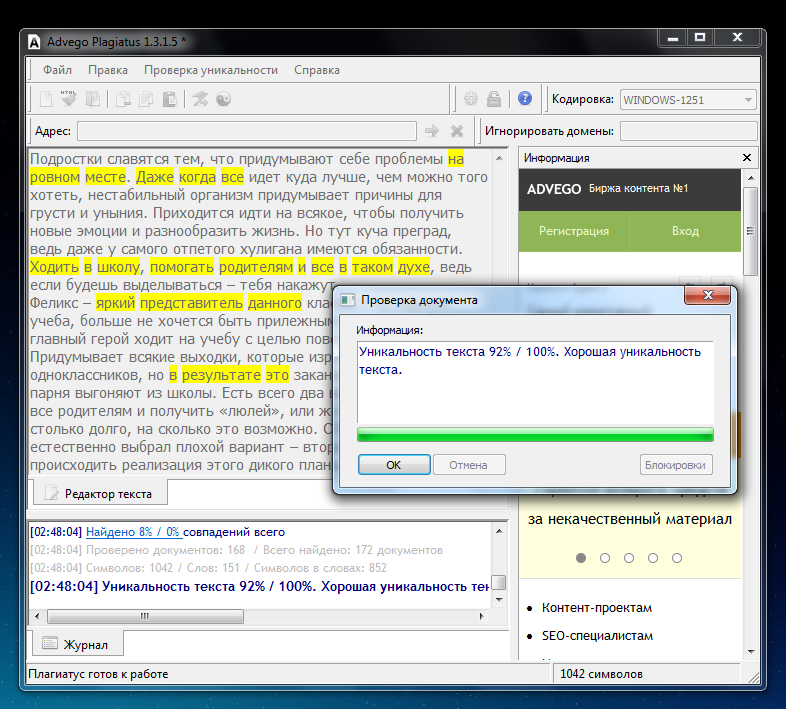Click the info panel scroll up arrow
This screenshot has height=709, width=786.
point(750,178)
